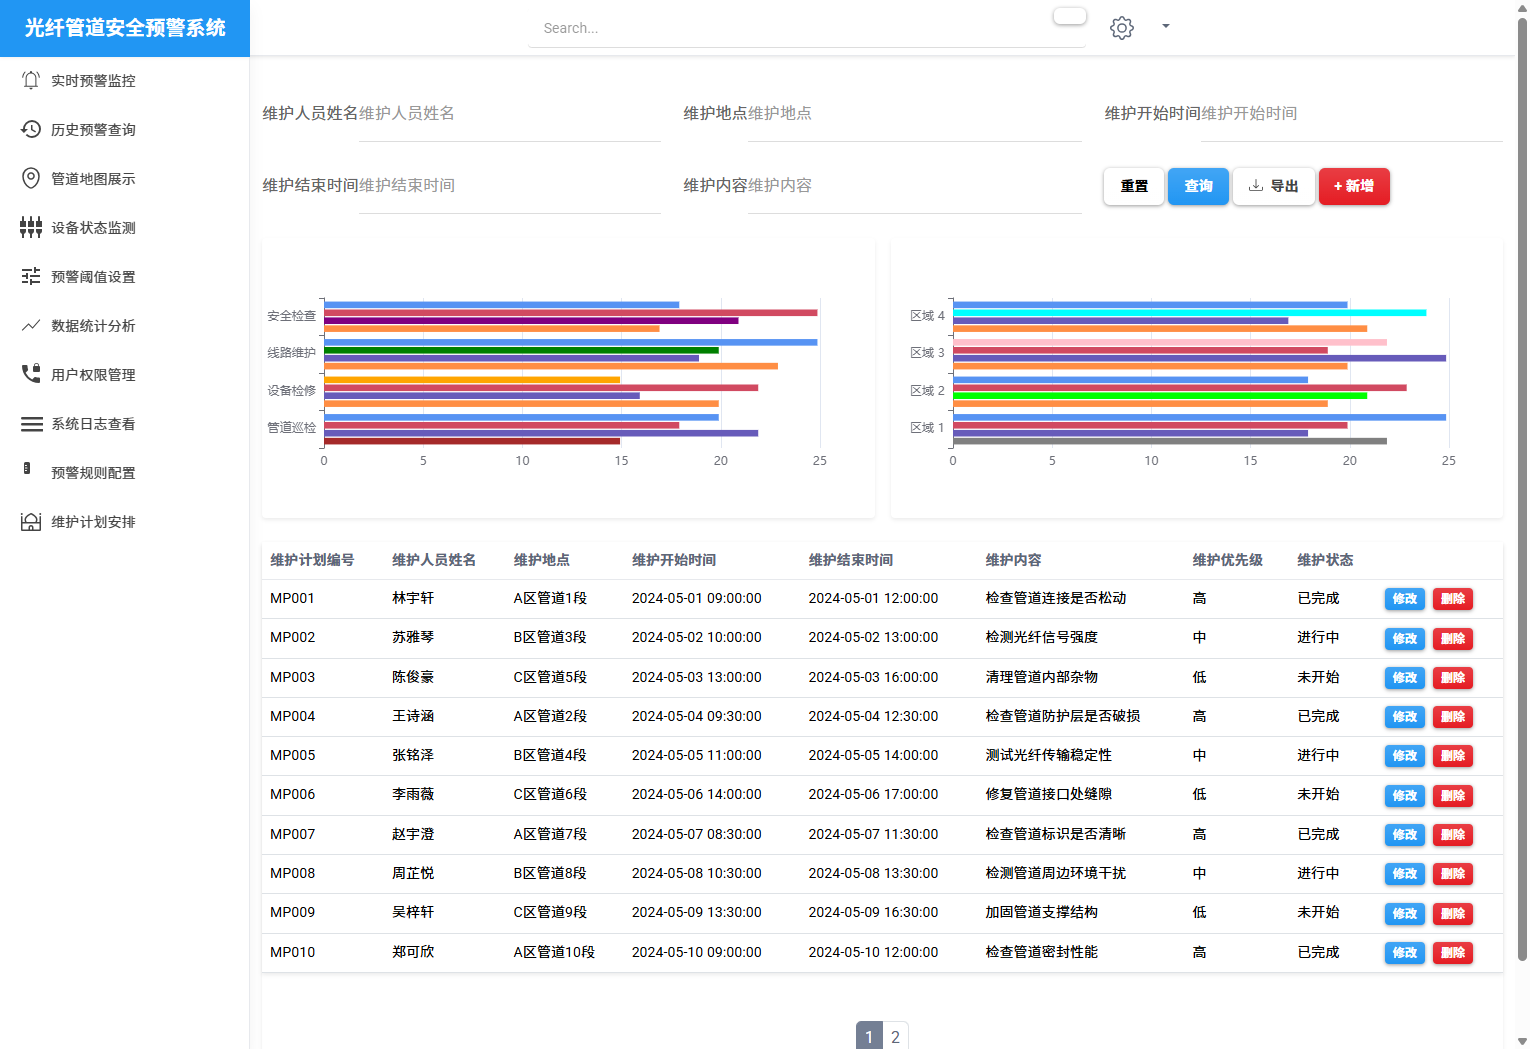
Task: Click the map pin icon for 管道地图展示
Action: point(31,178)
